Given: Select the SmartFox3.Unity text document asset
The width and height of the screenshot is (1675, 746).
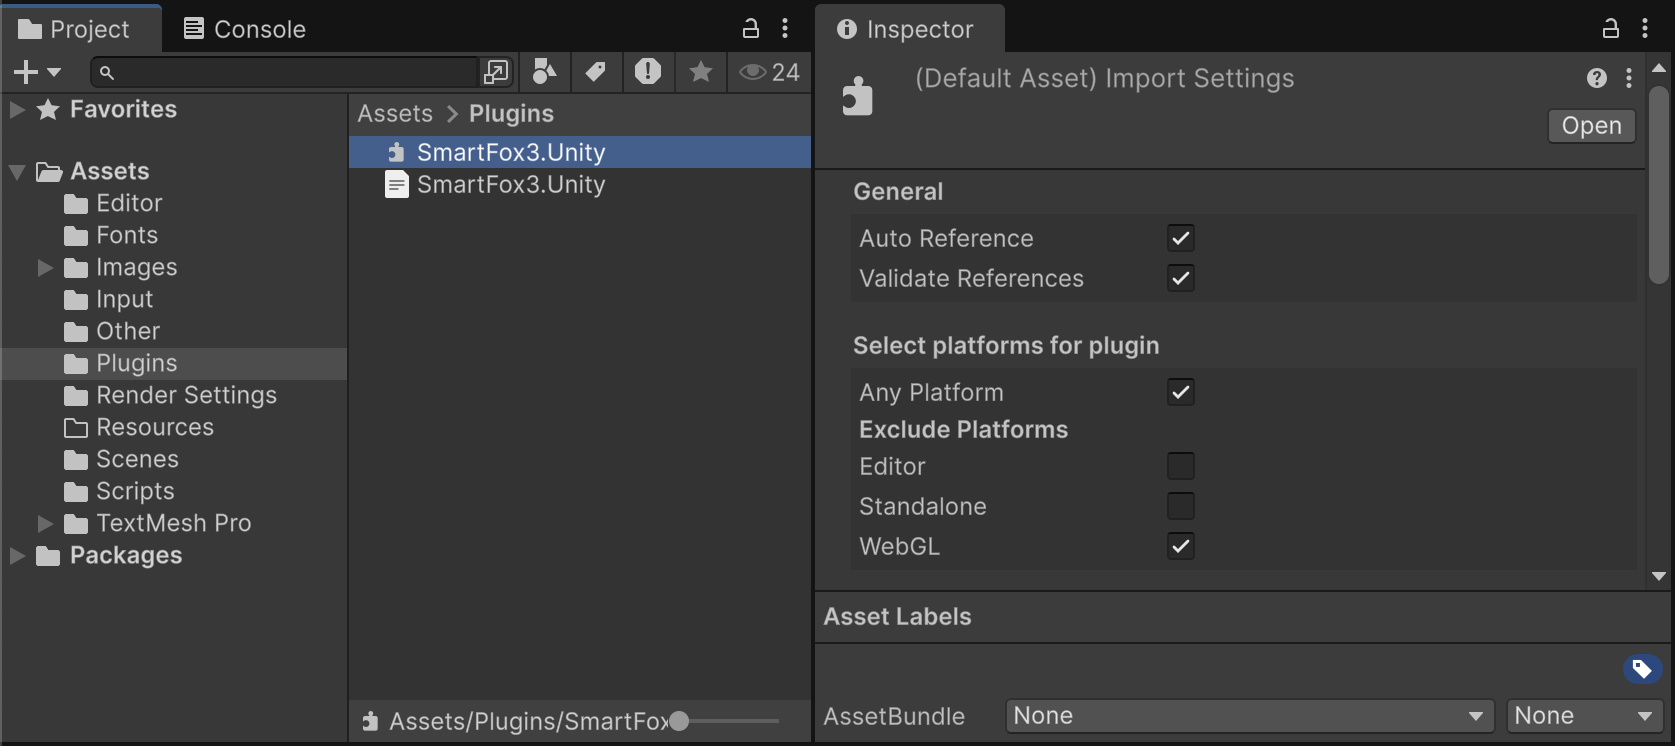Looking at the screenshot, I should pyautogui.click(x=580, y=184).
